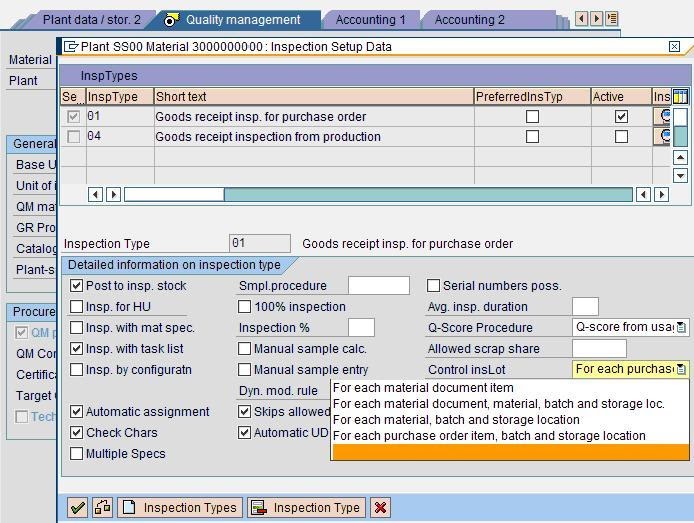Open table configuration icon in InspTypes header
The height and width of the screenshot is (523, 694).
coord(680,96)
